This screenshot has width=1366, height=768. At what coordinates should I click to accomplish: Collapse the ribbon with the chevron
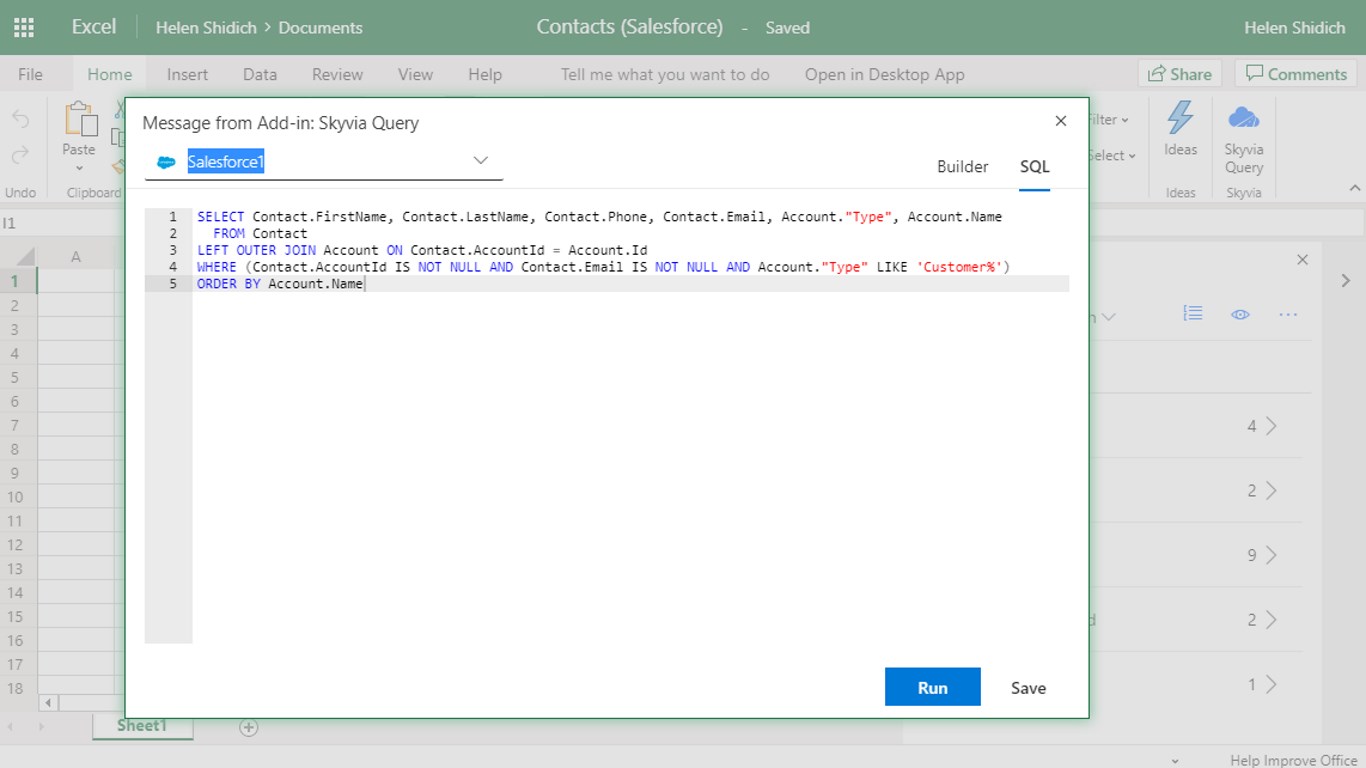pos(1355,188)
